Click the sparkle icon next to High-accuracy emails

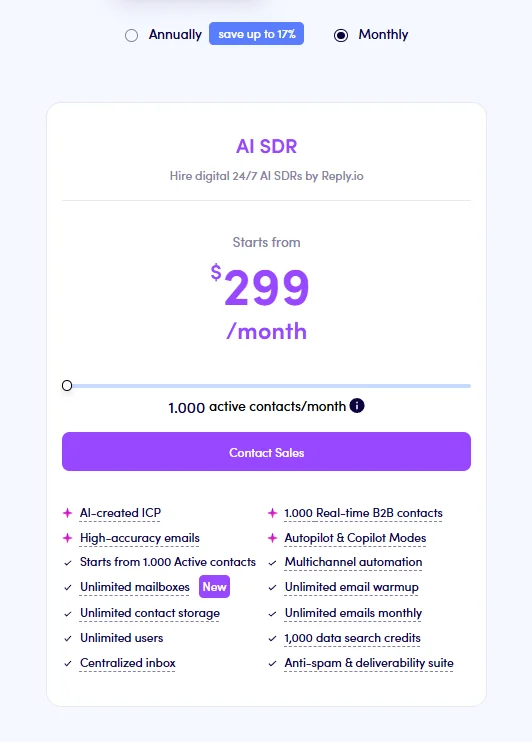[x=68, y=538]
